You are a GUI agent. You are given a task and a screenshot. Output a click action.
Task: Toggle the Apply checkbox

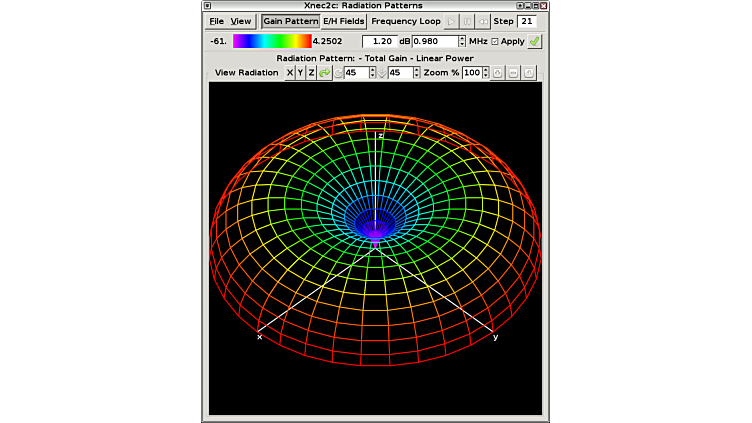(495, 41)
